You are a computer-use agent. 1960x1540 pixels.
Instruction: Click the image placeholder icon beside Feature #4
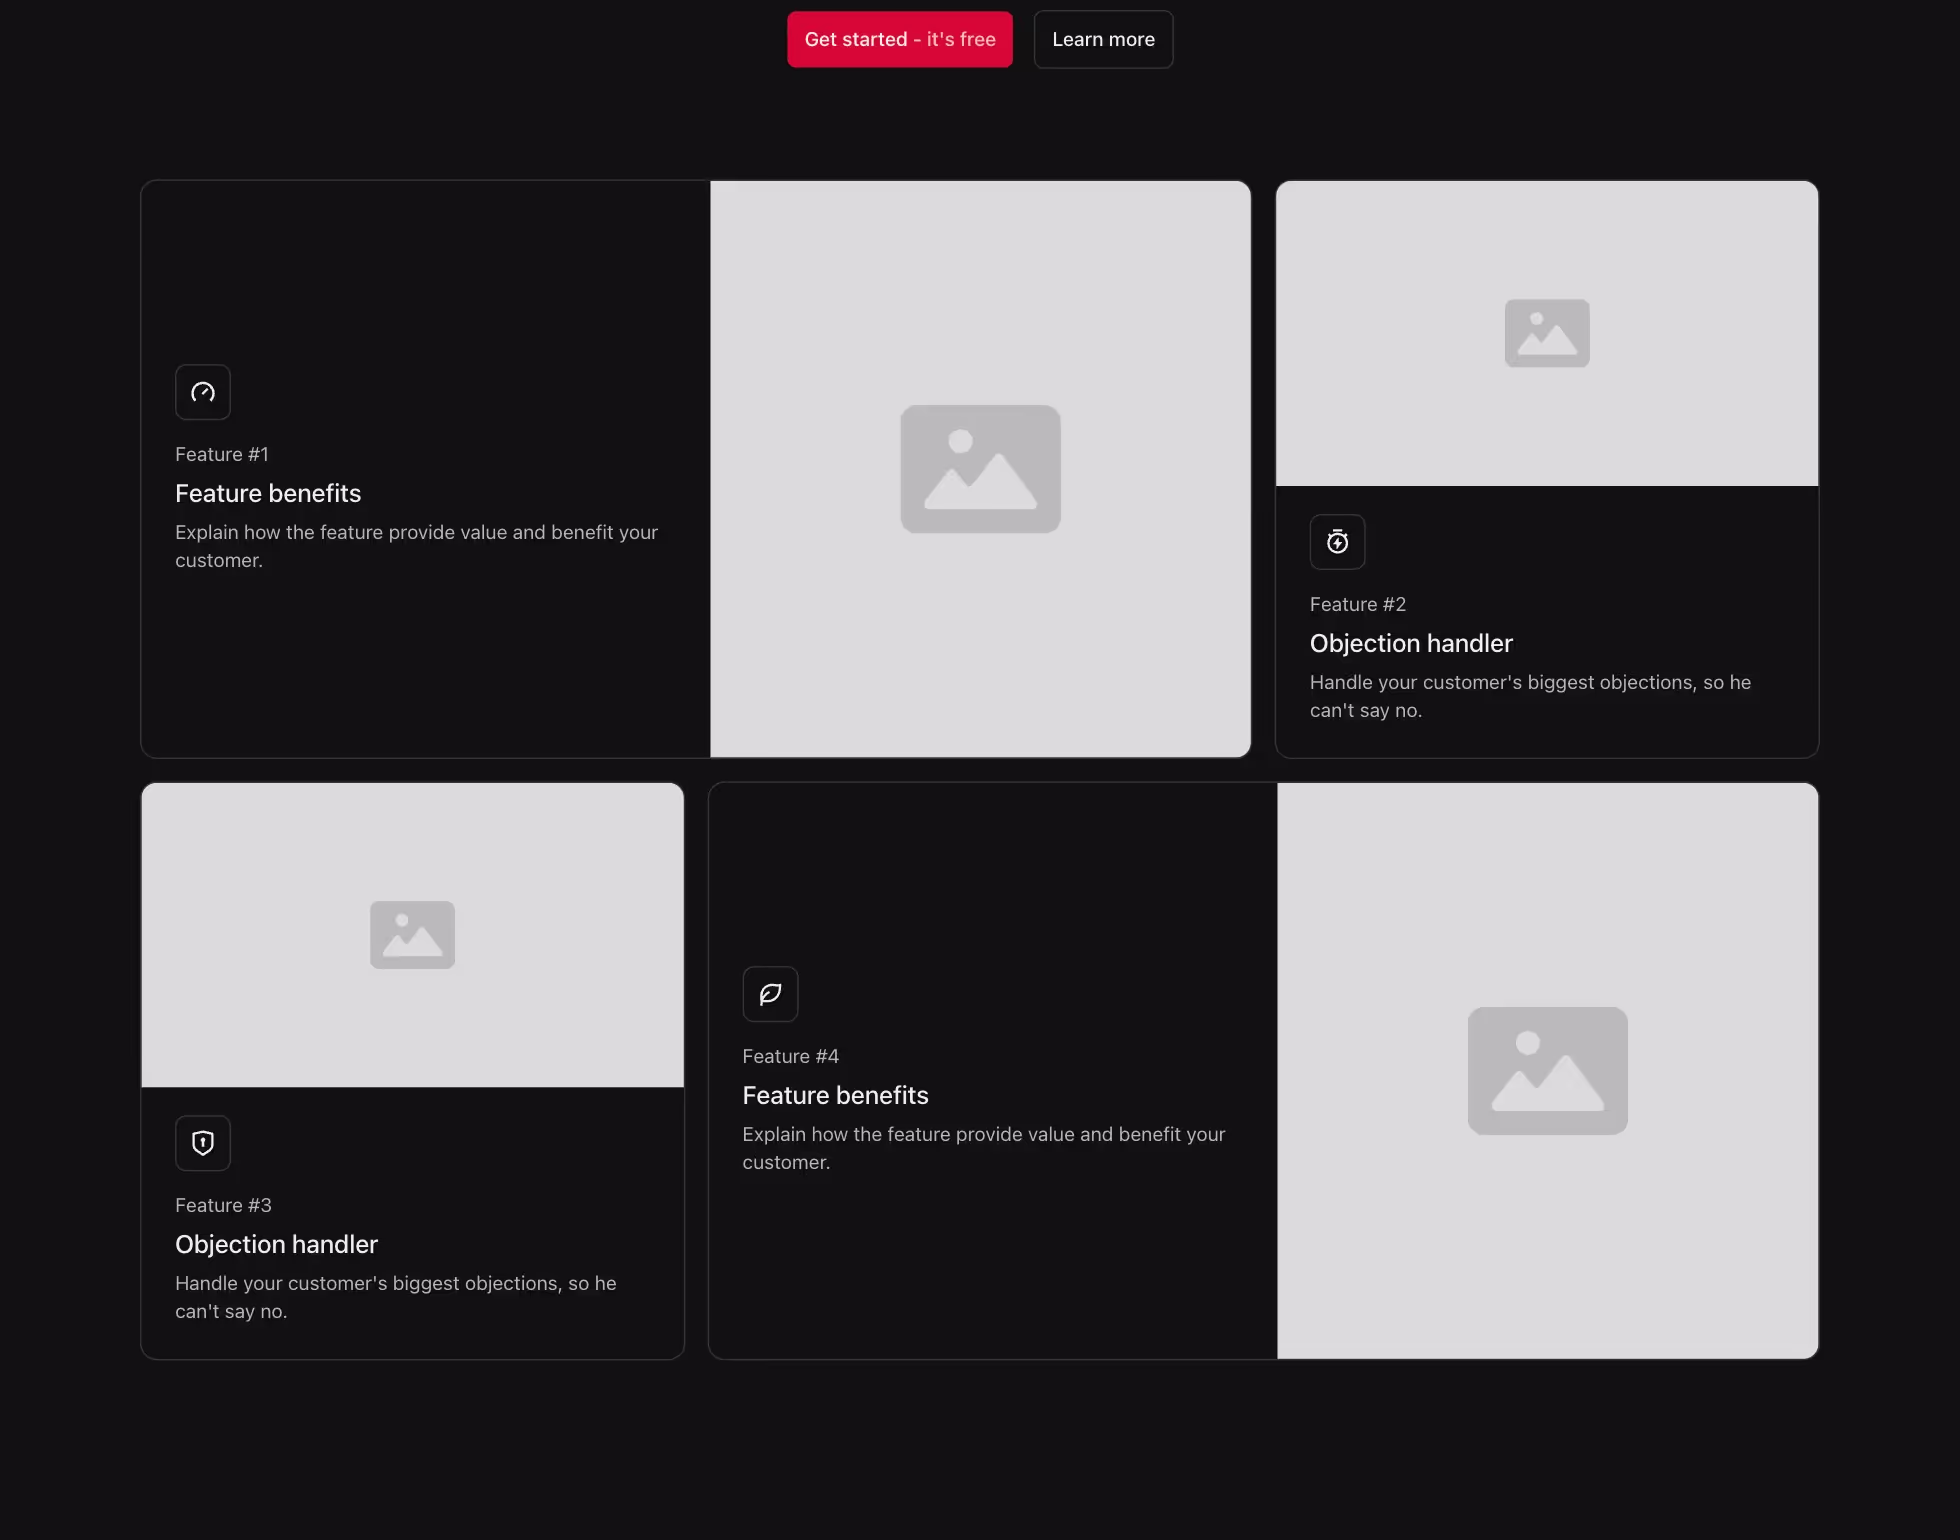1546,1071
